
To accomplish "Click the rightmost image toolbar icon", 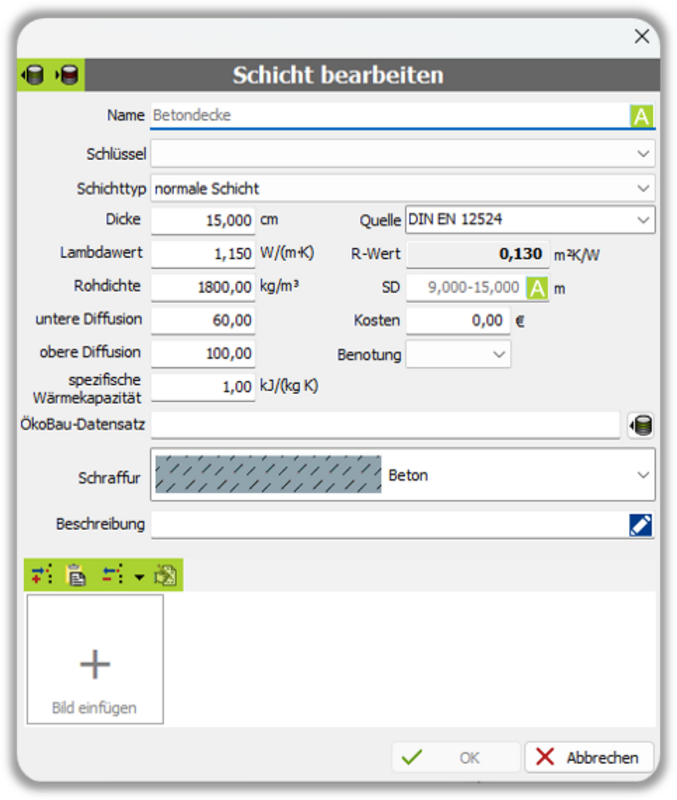I will (166, 575).
